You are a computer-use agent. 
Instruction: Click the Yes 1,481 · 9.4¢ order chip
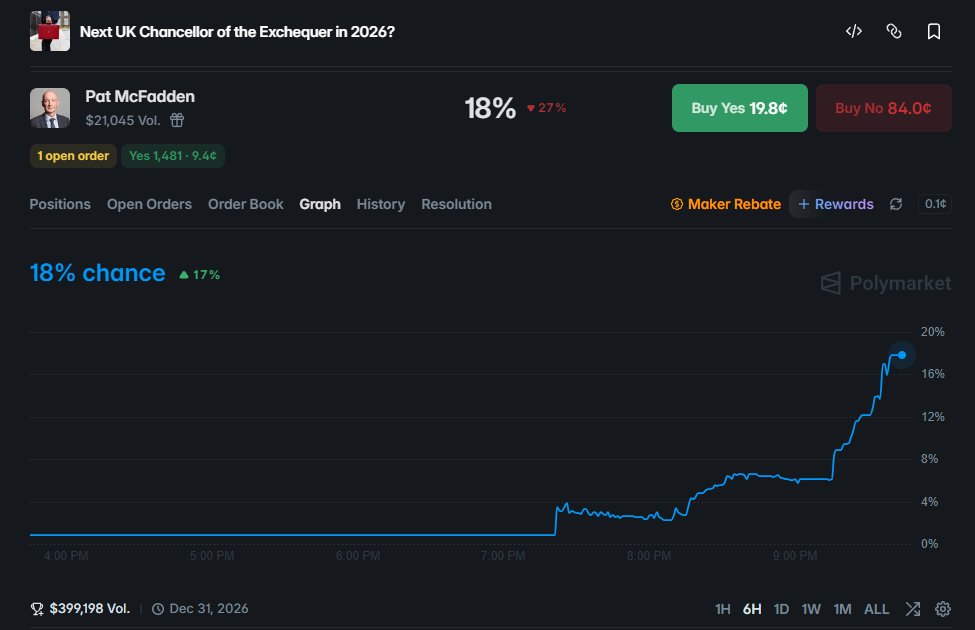point(173,156)
